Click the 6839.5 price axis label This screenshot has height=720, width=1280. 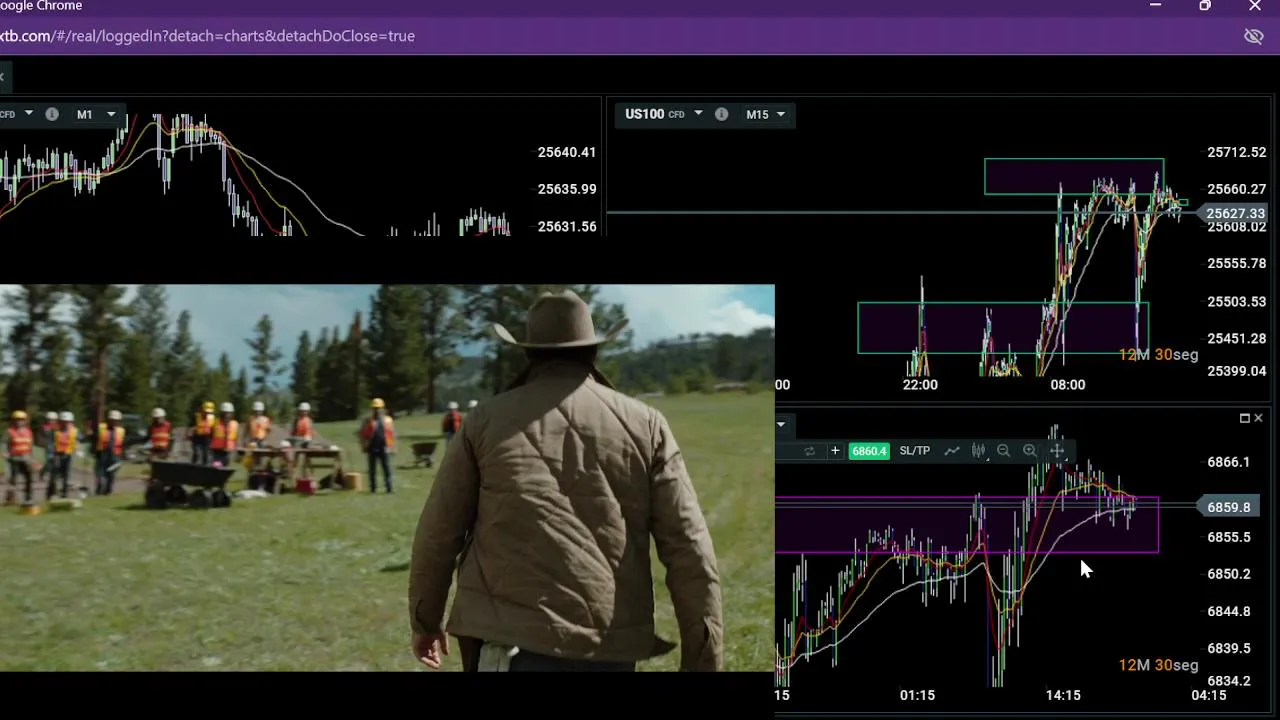point(1229,648)
